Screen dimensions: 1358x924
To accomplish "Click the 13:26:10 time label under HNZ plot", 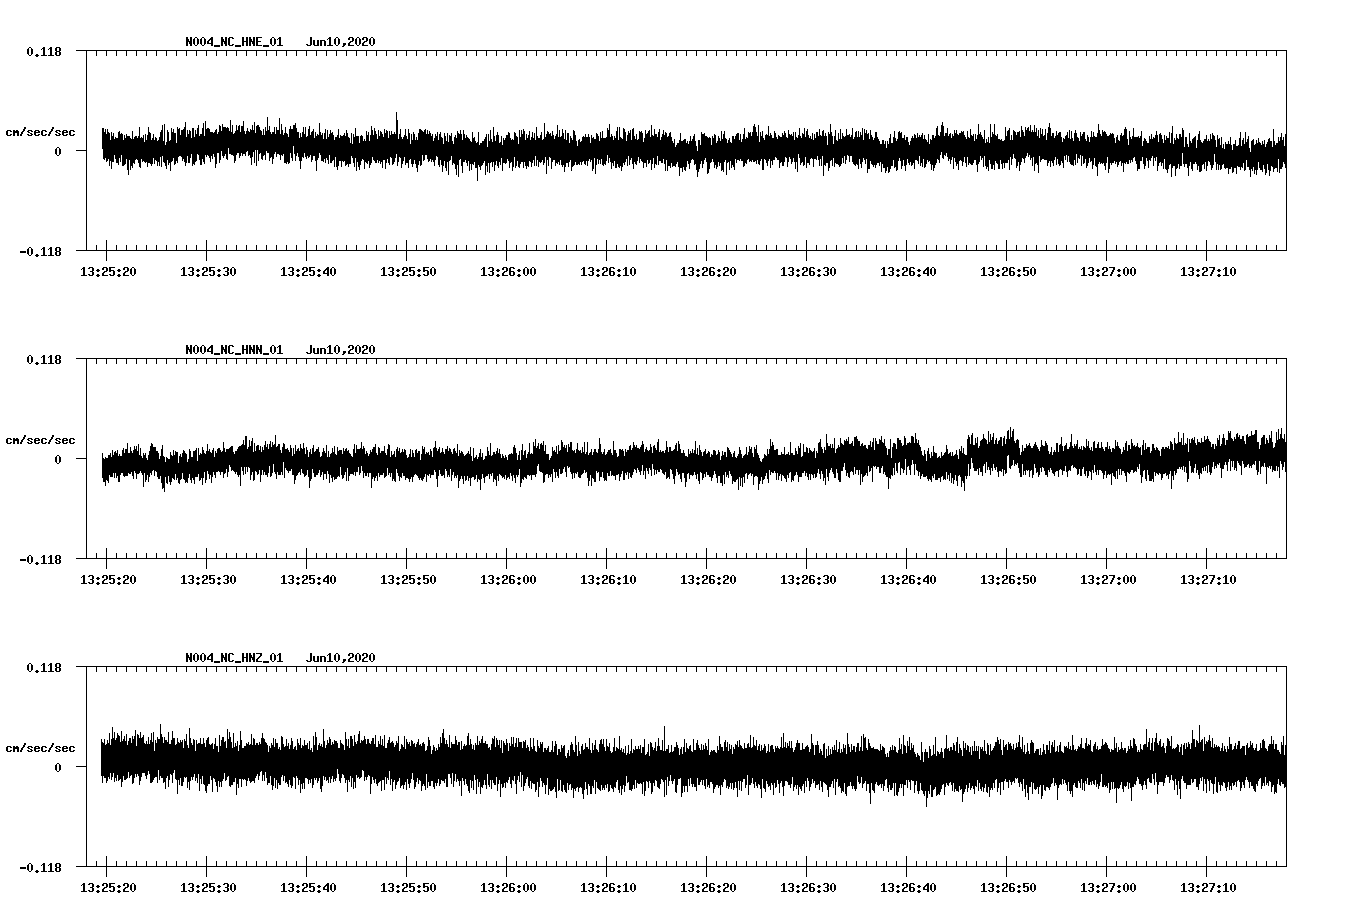I will (x=608, y=888).
